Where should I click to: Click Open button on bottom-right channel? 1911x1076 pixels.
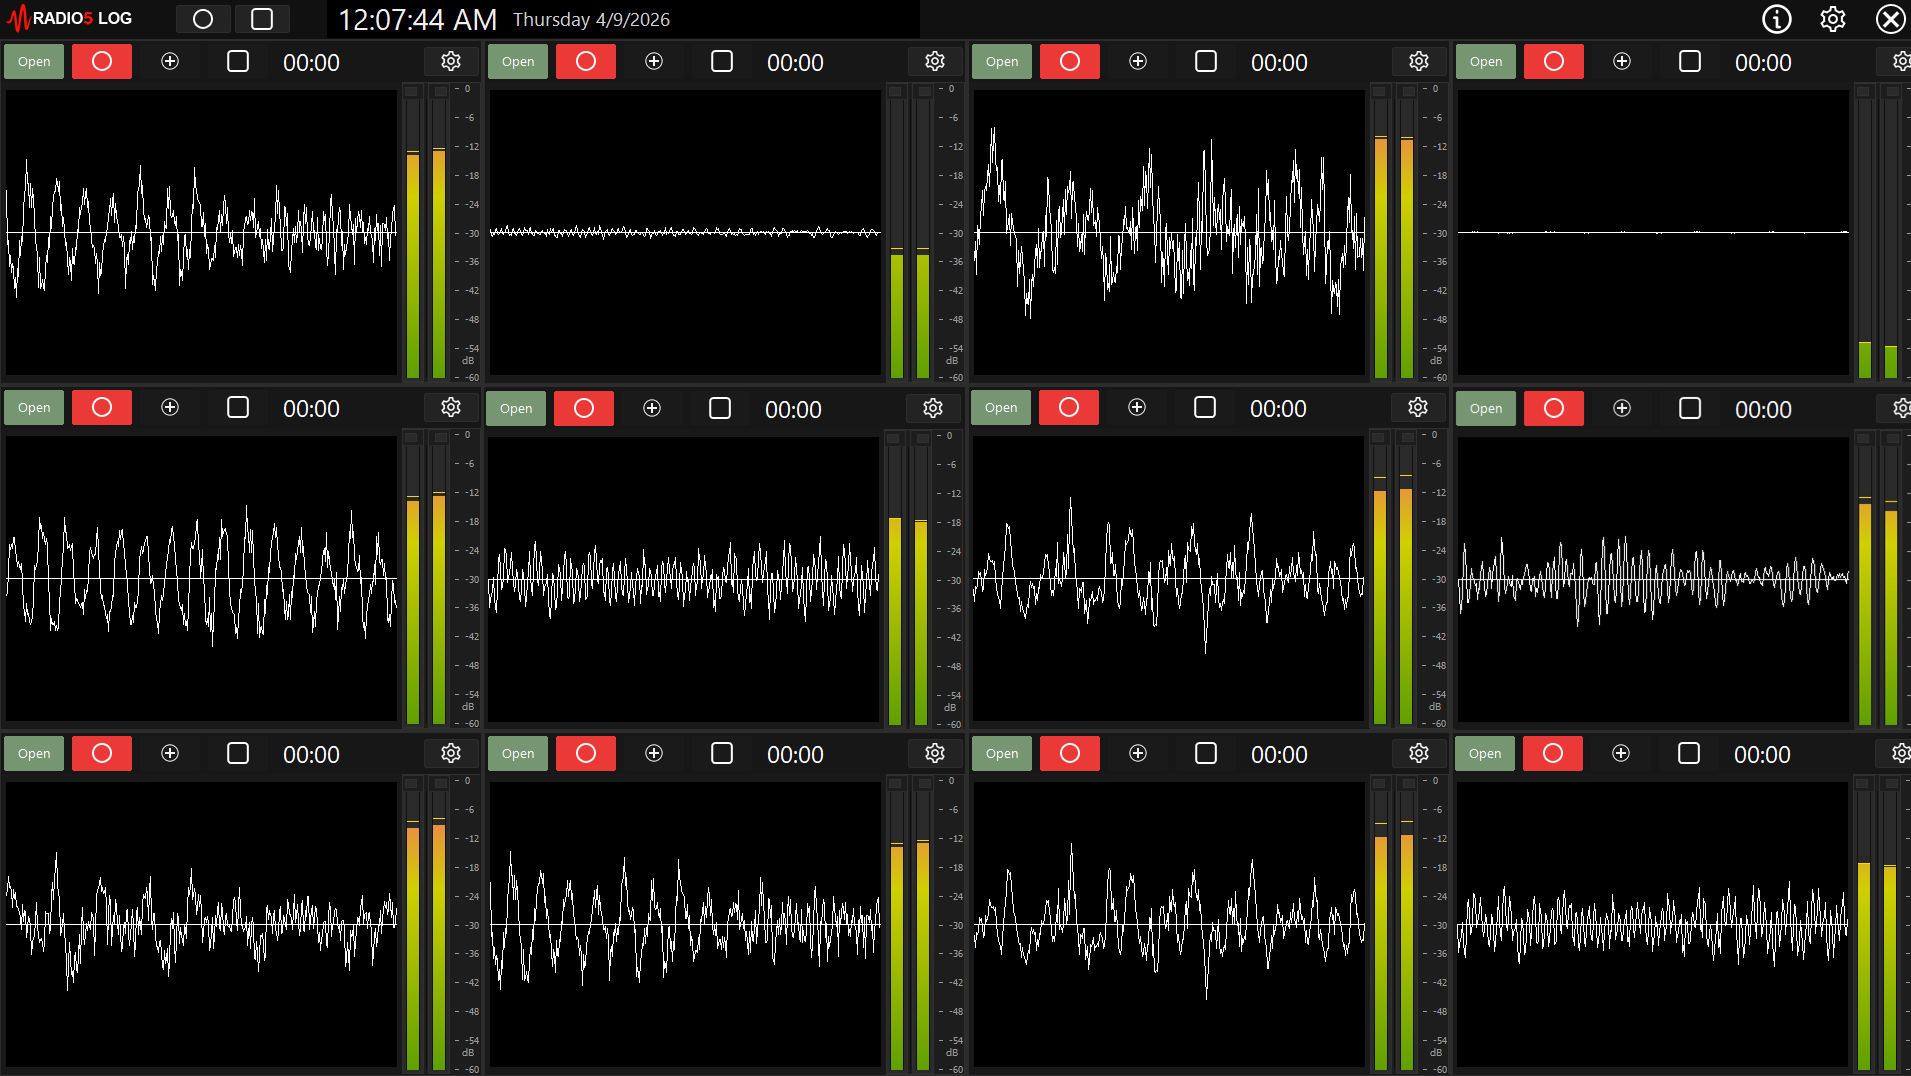click(x=1485, y=754)
